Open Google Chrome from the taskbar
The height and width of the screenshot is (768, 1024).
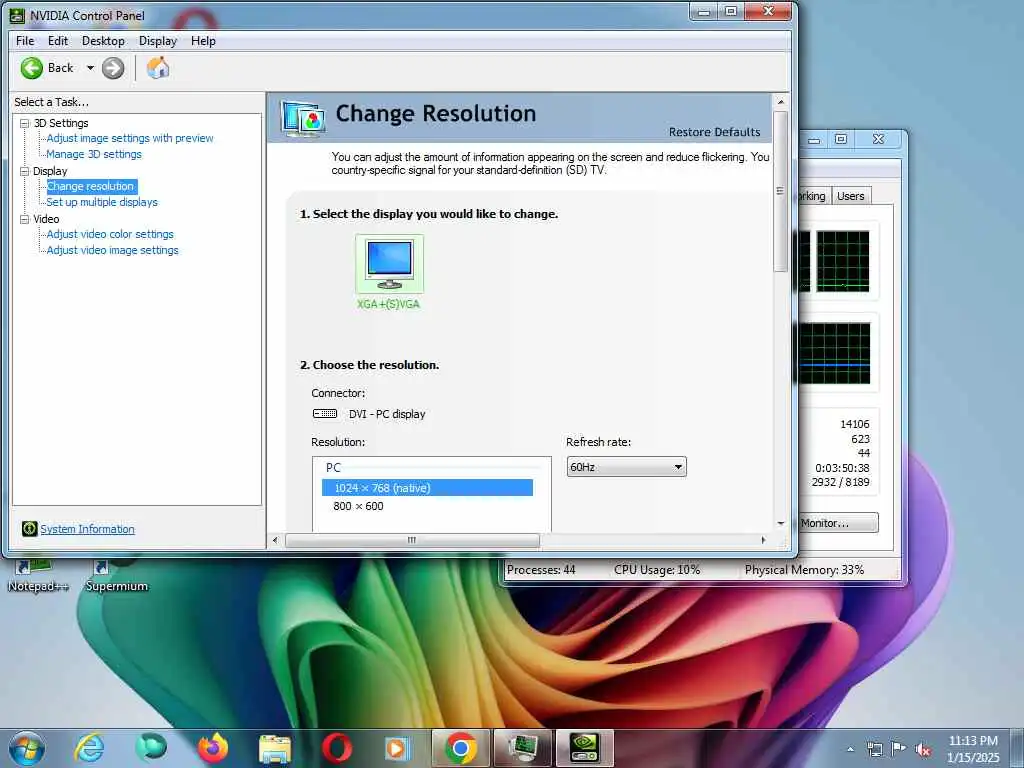click(460, 748)
